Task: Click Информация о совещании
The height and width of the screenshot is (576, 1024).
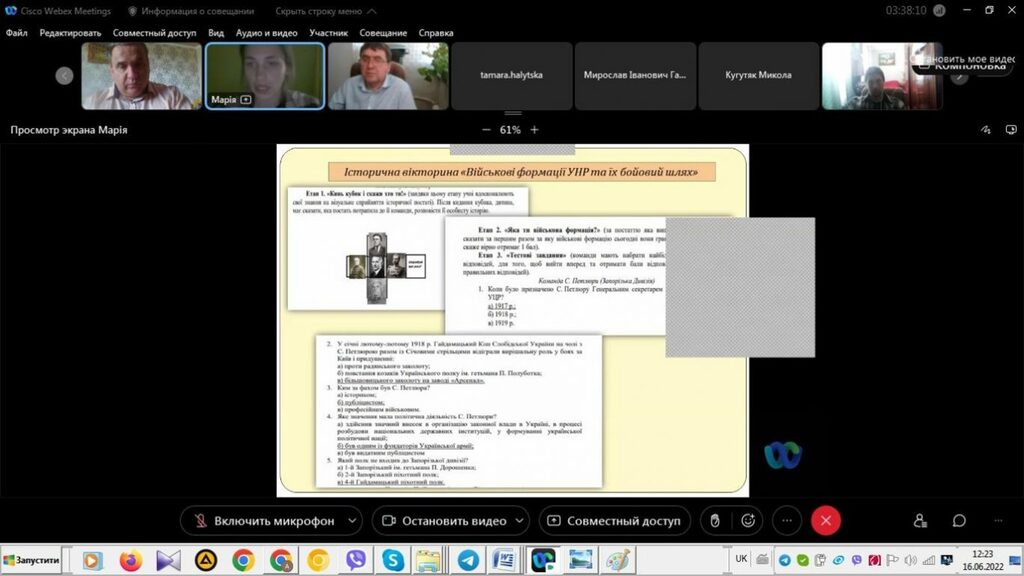Action: [x=190, y=11]
